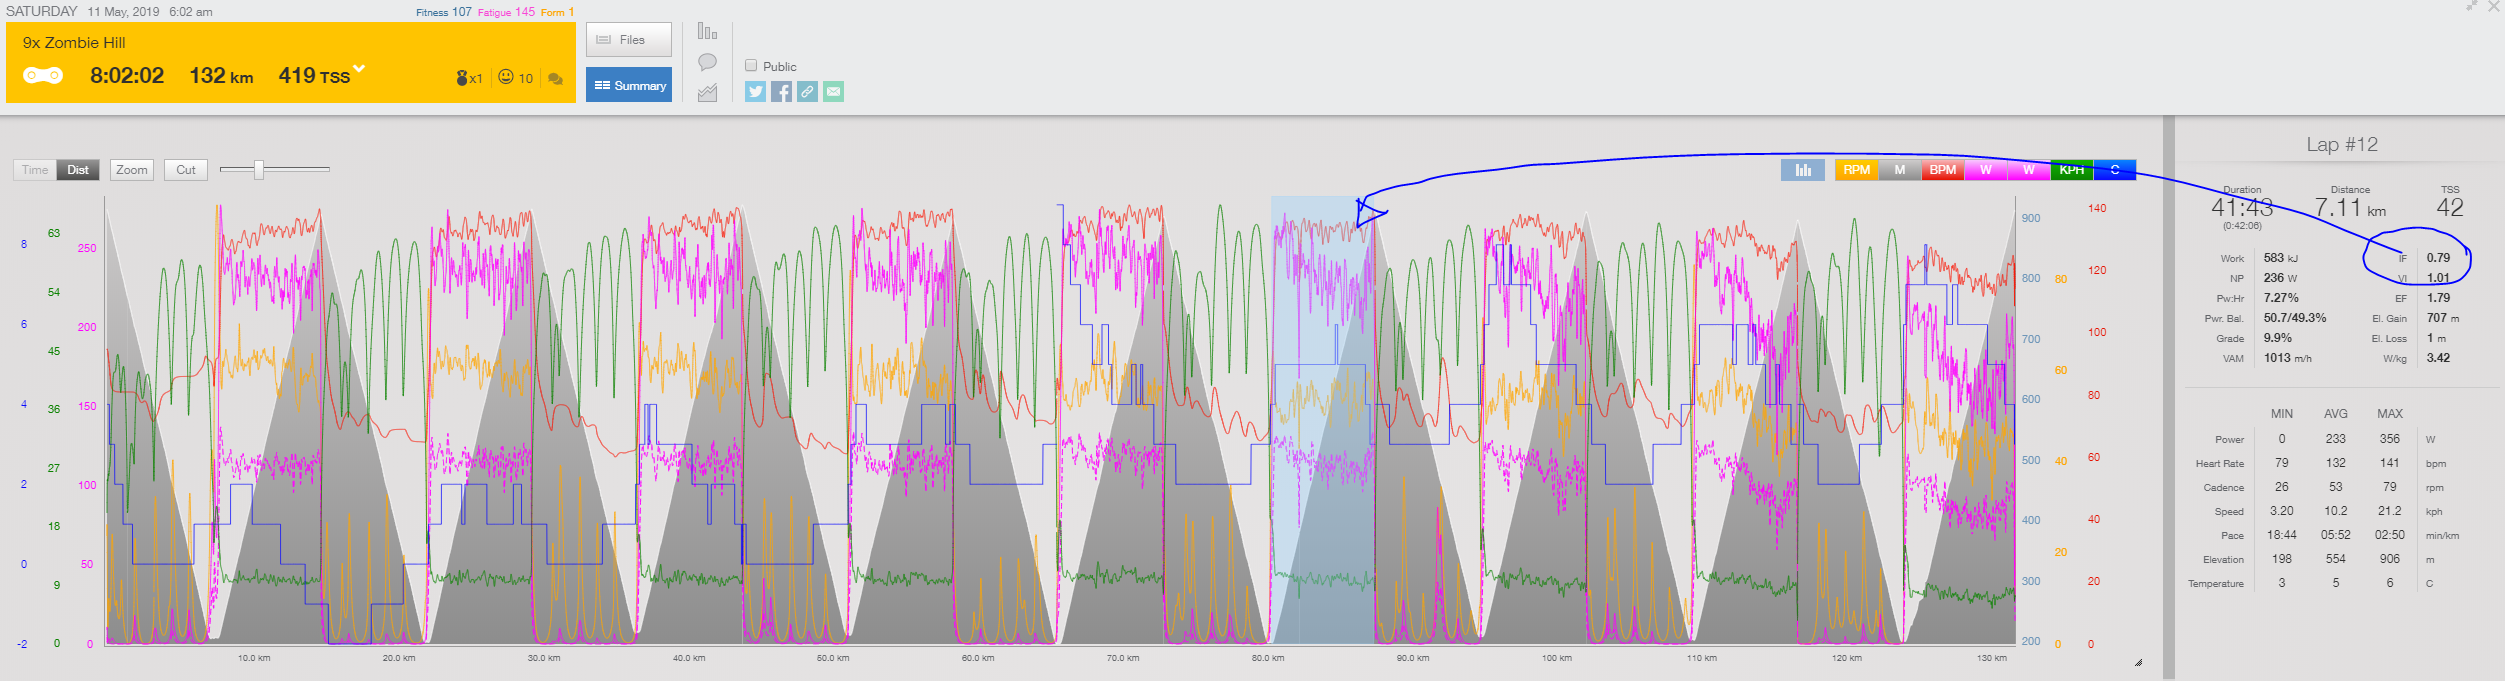Click the 132 km distance value
The image size is (2505, 681).
point(221,76)
